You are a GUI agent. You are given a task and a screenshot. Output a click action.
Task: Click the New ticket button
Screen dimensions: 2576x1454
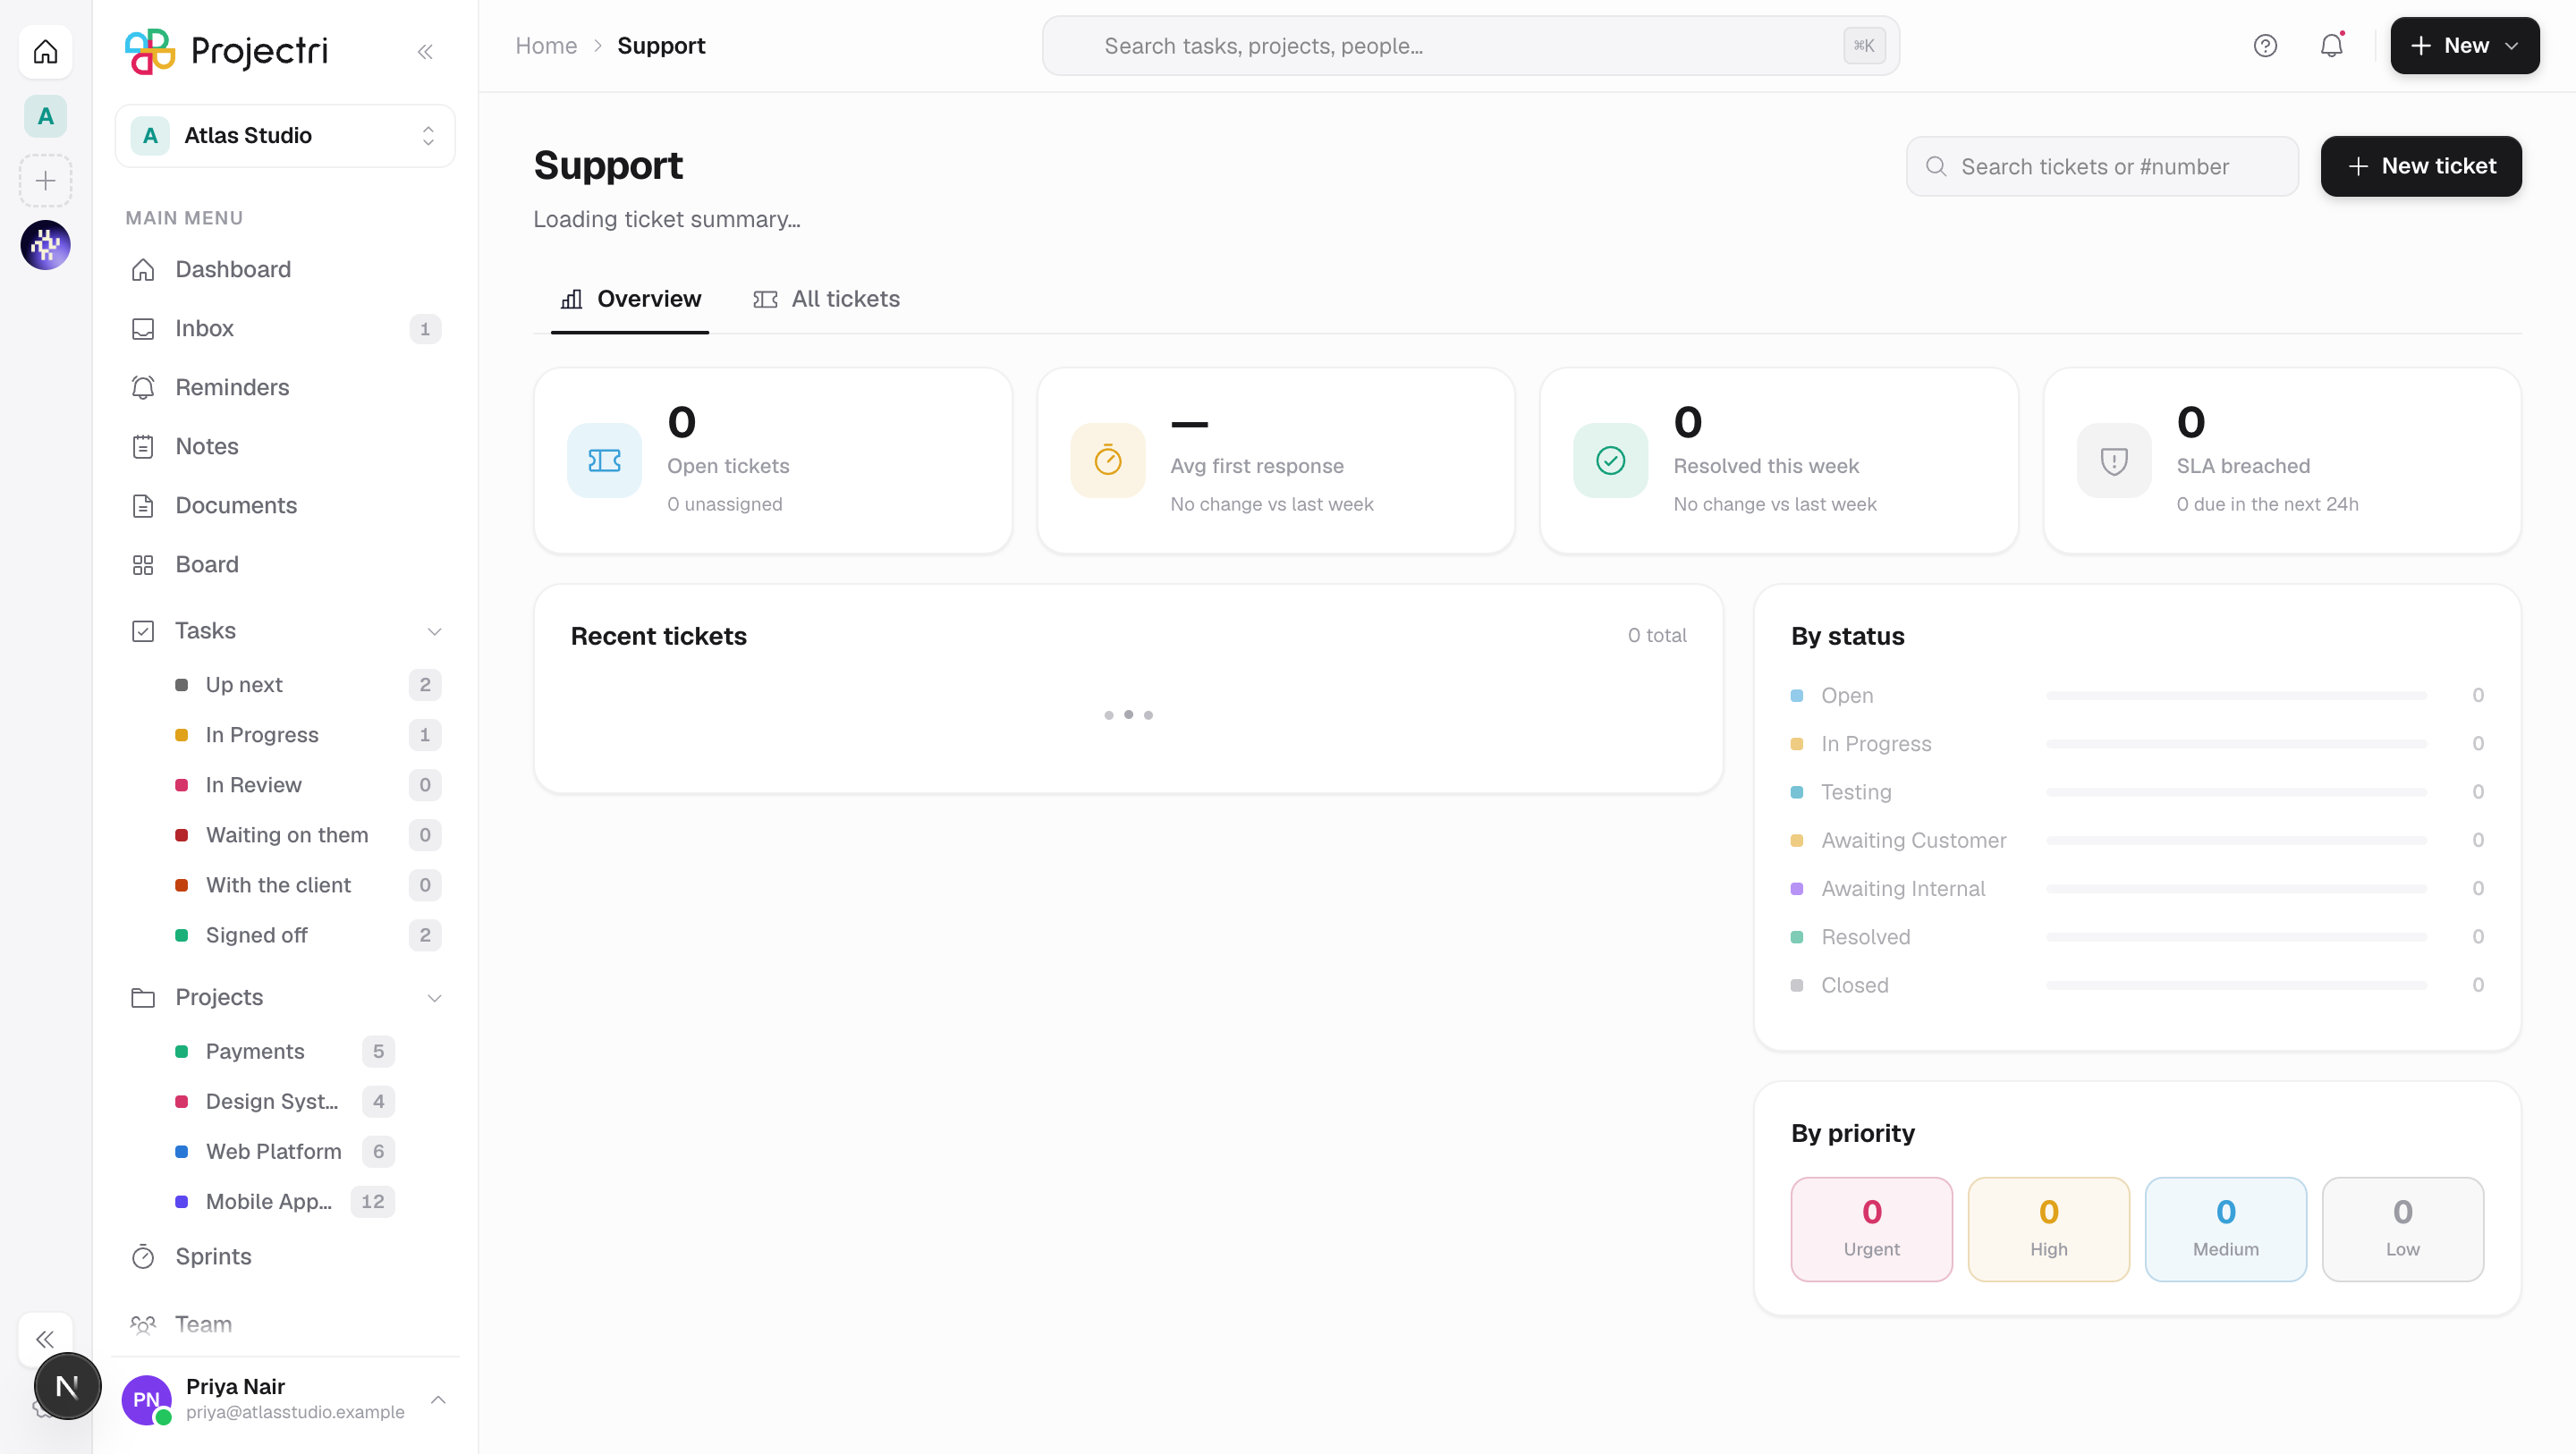point(2420,166)
